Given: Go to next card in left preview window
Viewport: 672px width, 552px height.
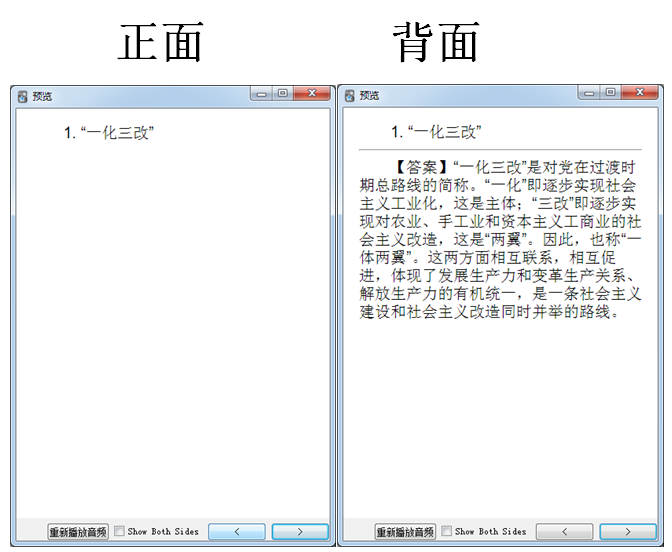Looking at the screenshot, I should [300, 531].
